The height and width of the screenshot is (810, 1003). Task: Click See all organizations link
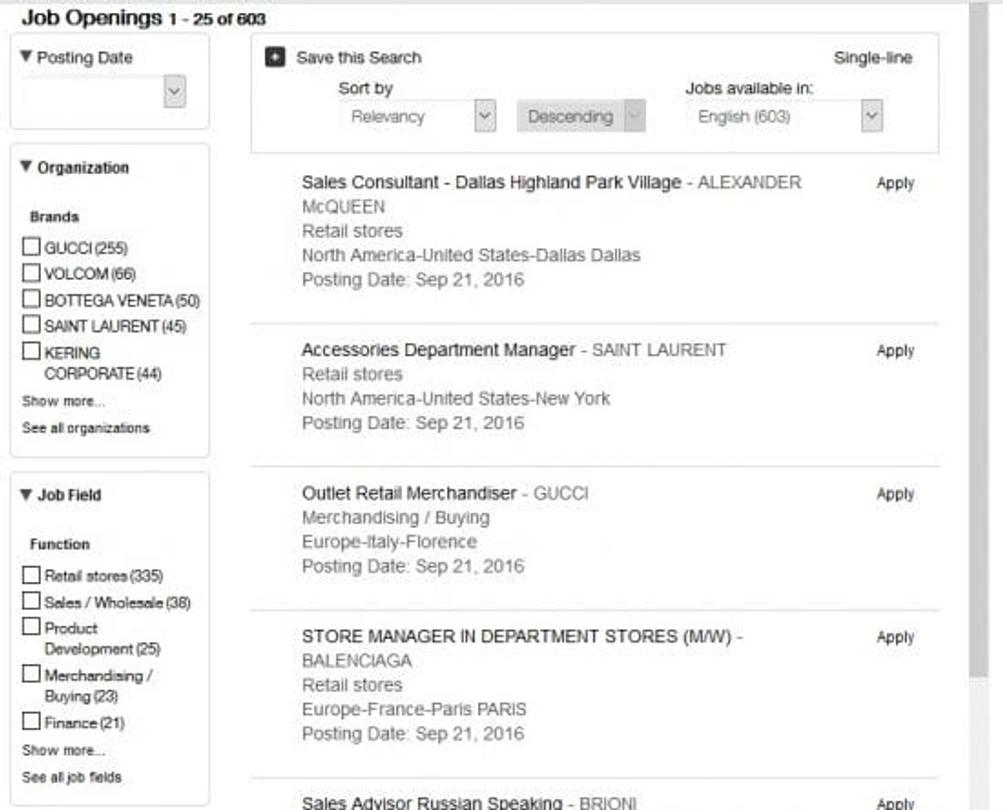pos(86,428)
